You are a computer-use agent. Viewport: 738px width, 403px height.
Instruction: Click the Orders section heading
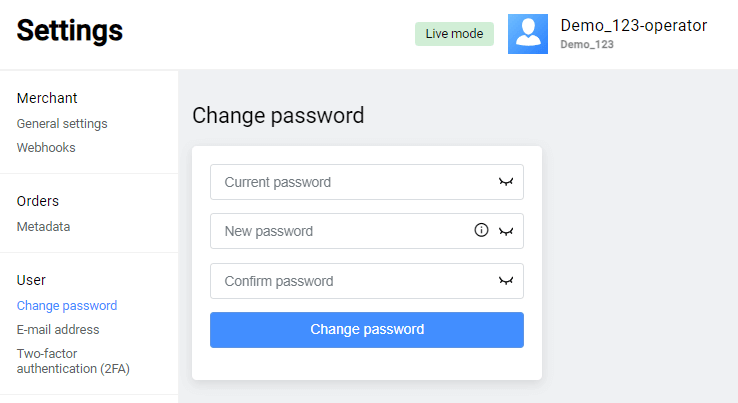(x=38, y=201)
